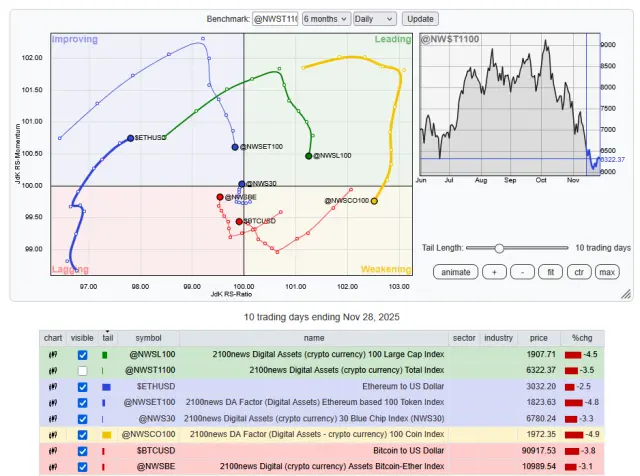Viewport: 640px width, 476px height.
Task: Sort table by %chg column
Action: pyautogui.click(x=582, y=338)
